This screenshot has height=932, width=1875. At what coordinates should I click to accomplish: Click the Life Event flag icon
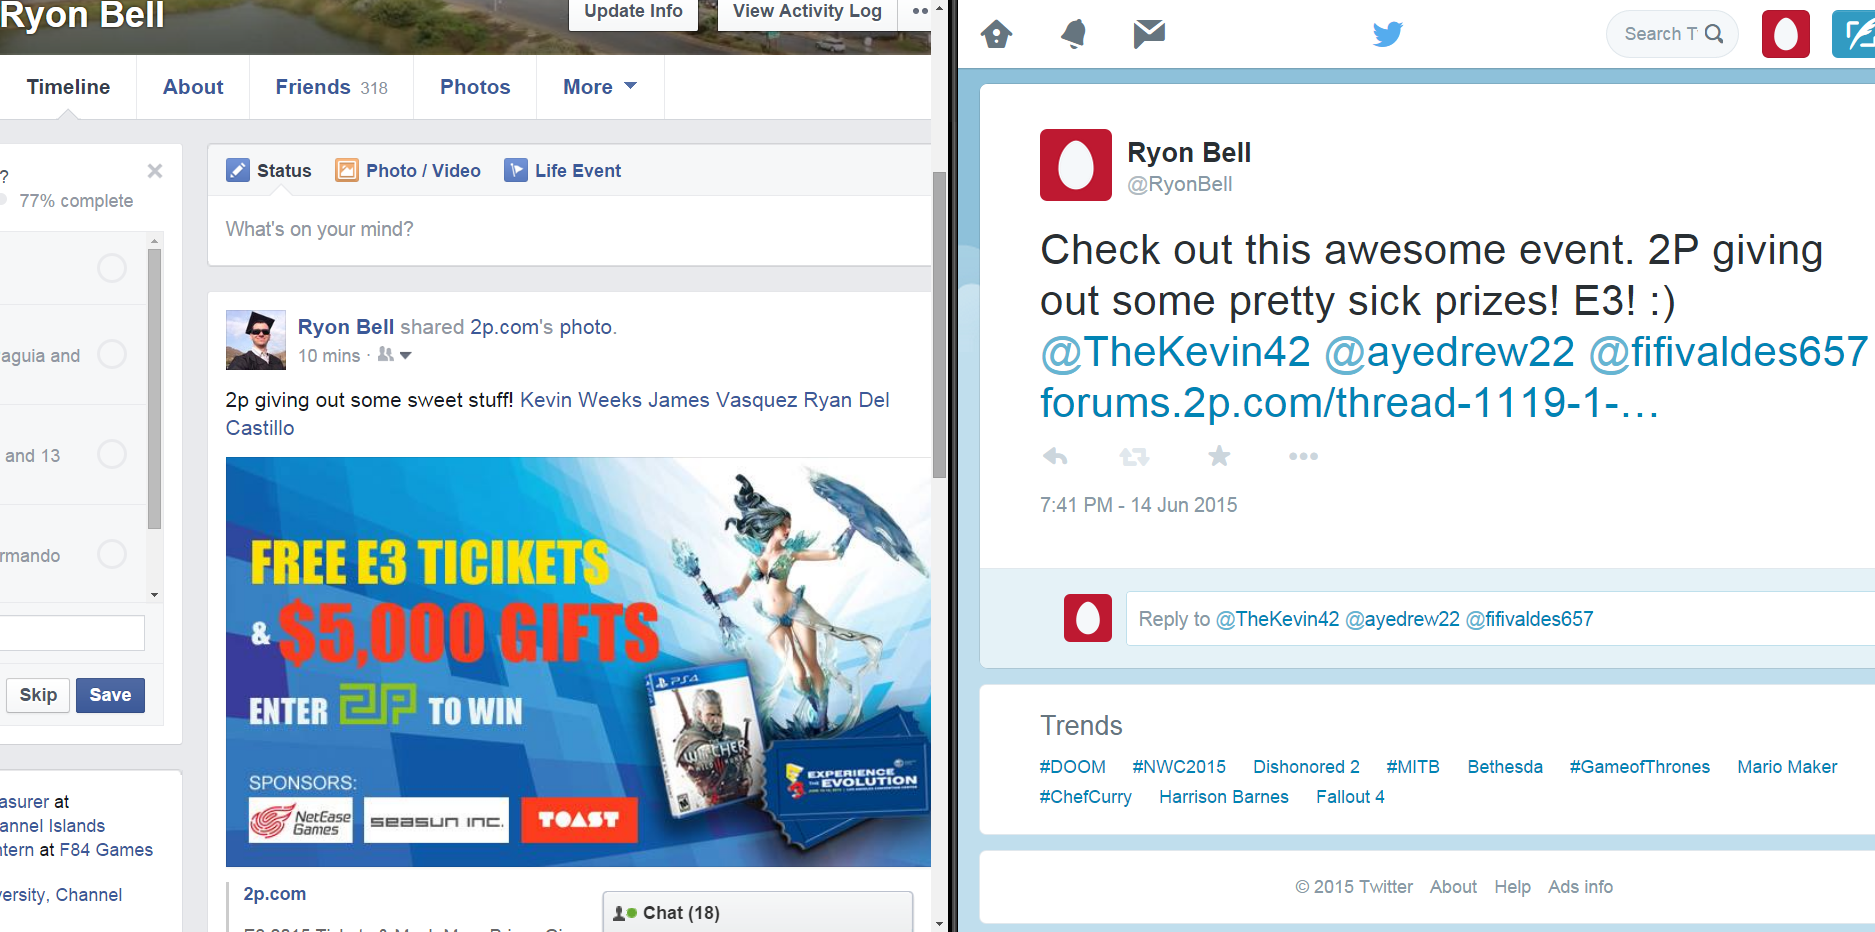515,170
